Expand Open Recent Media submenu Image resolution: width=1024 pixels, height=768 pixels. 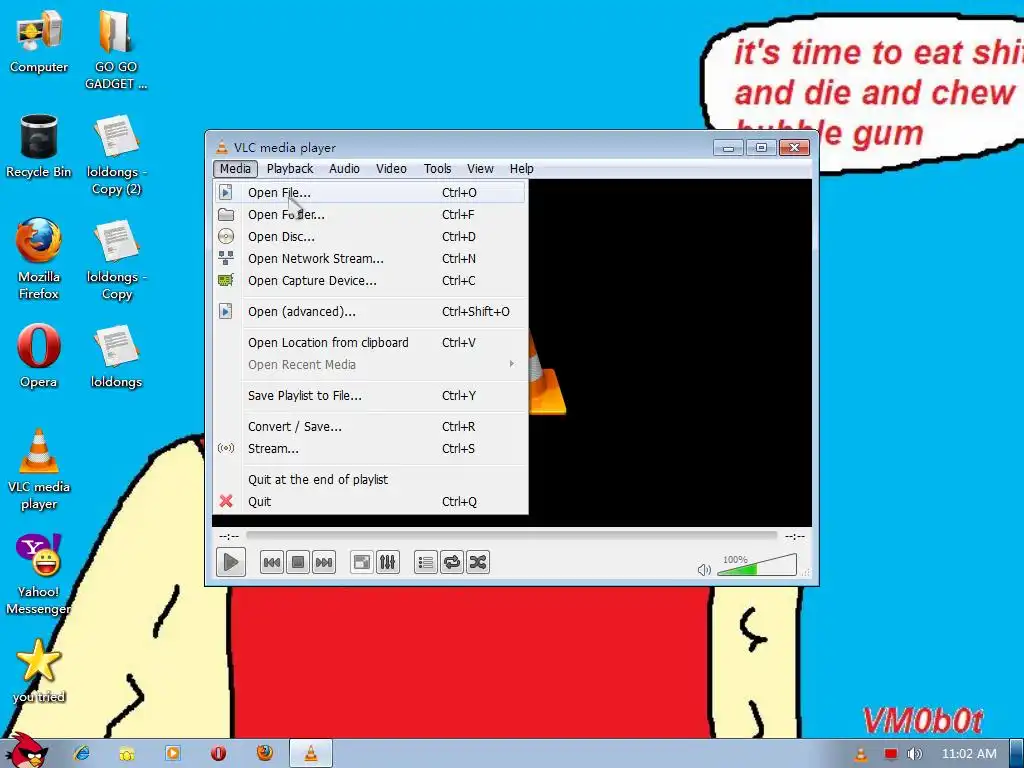coord(370,365)
